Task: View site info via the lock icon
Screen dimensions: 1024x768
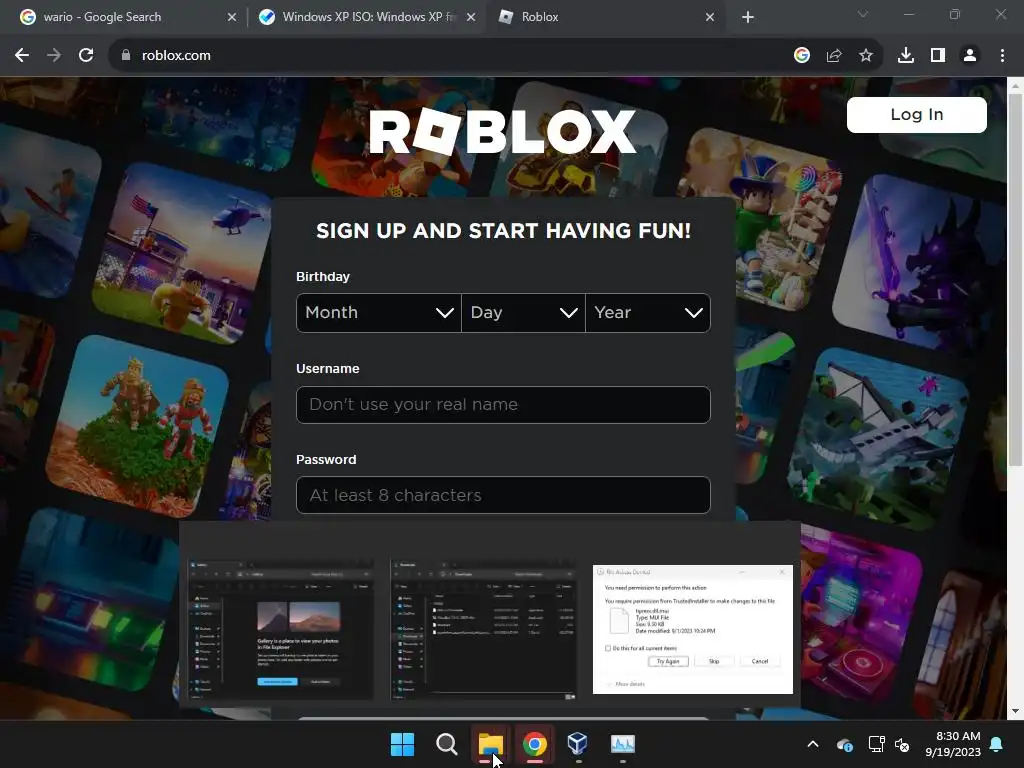Action: (126, 56)
